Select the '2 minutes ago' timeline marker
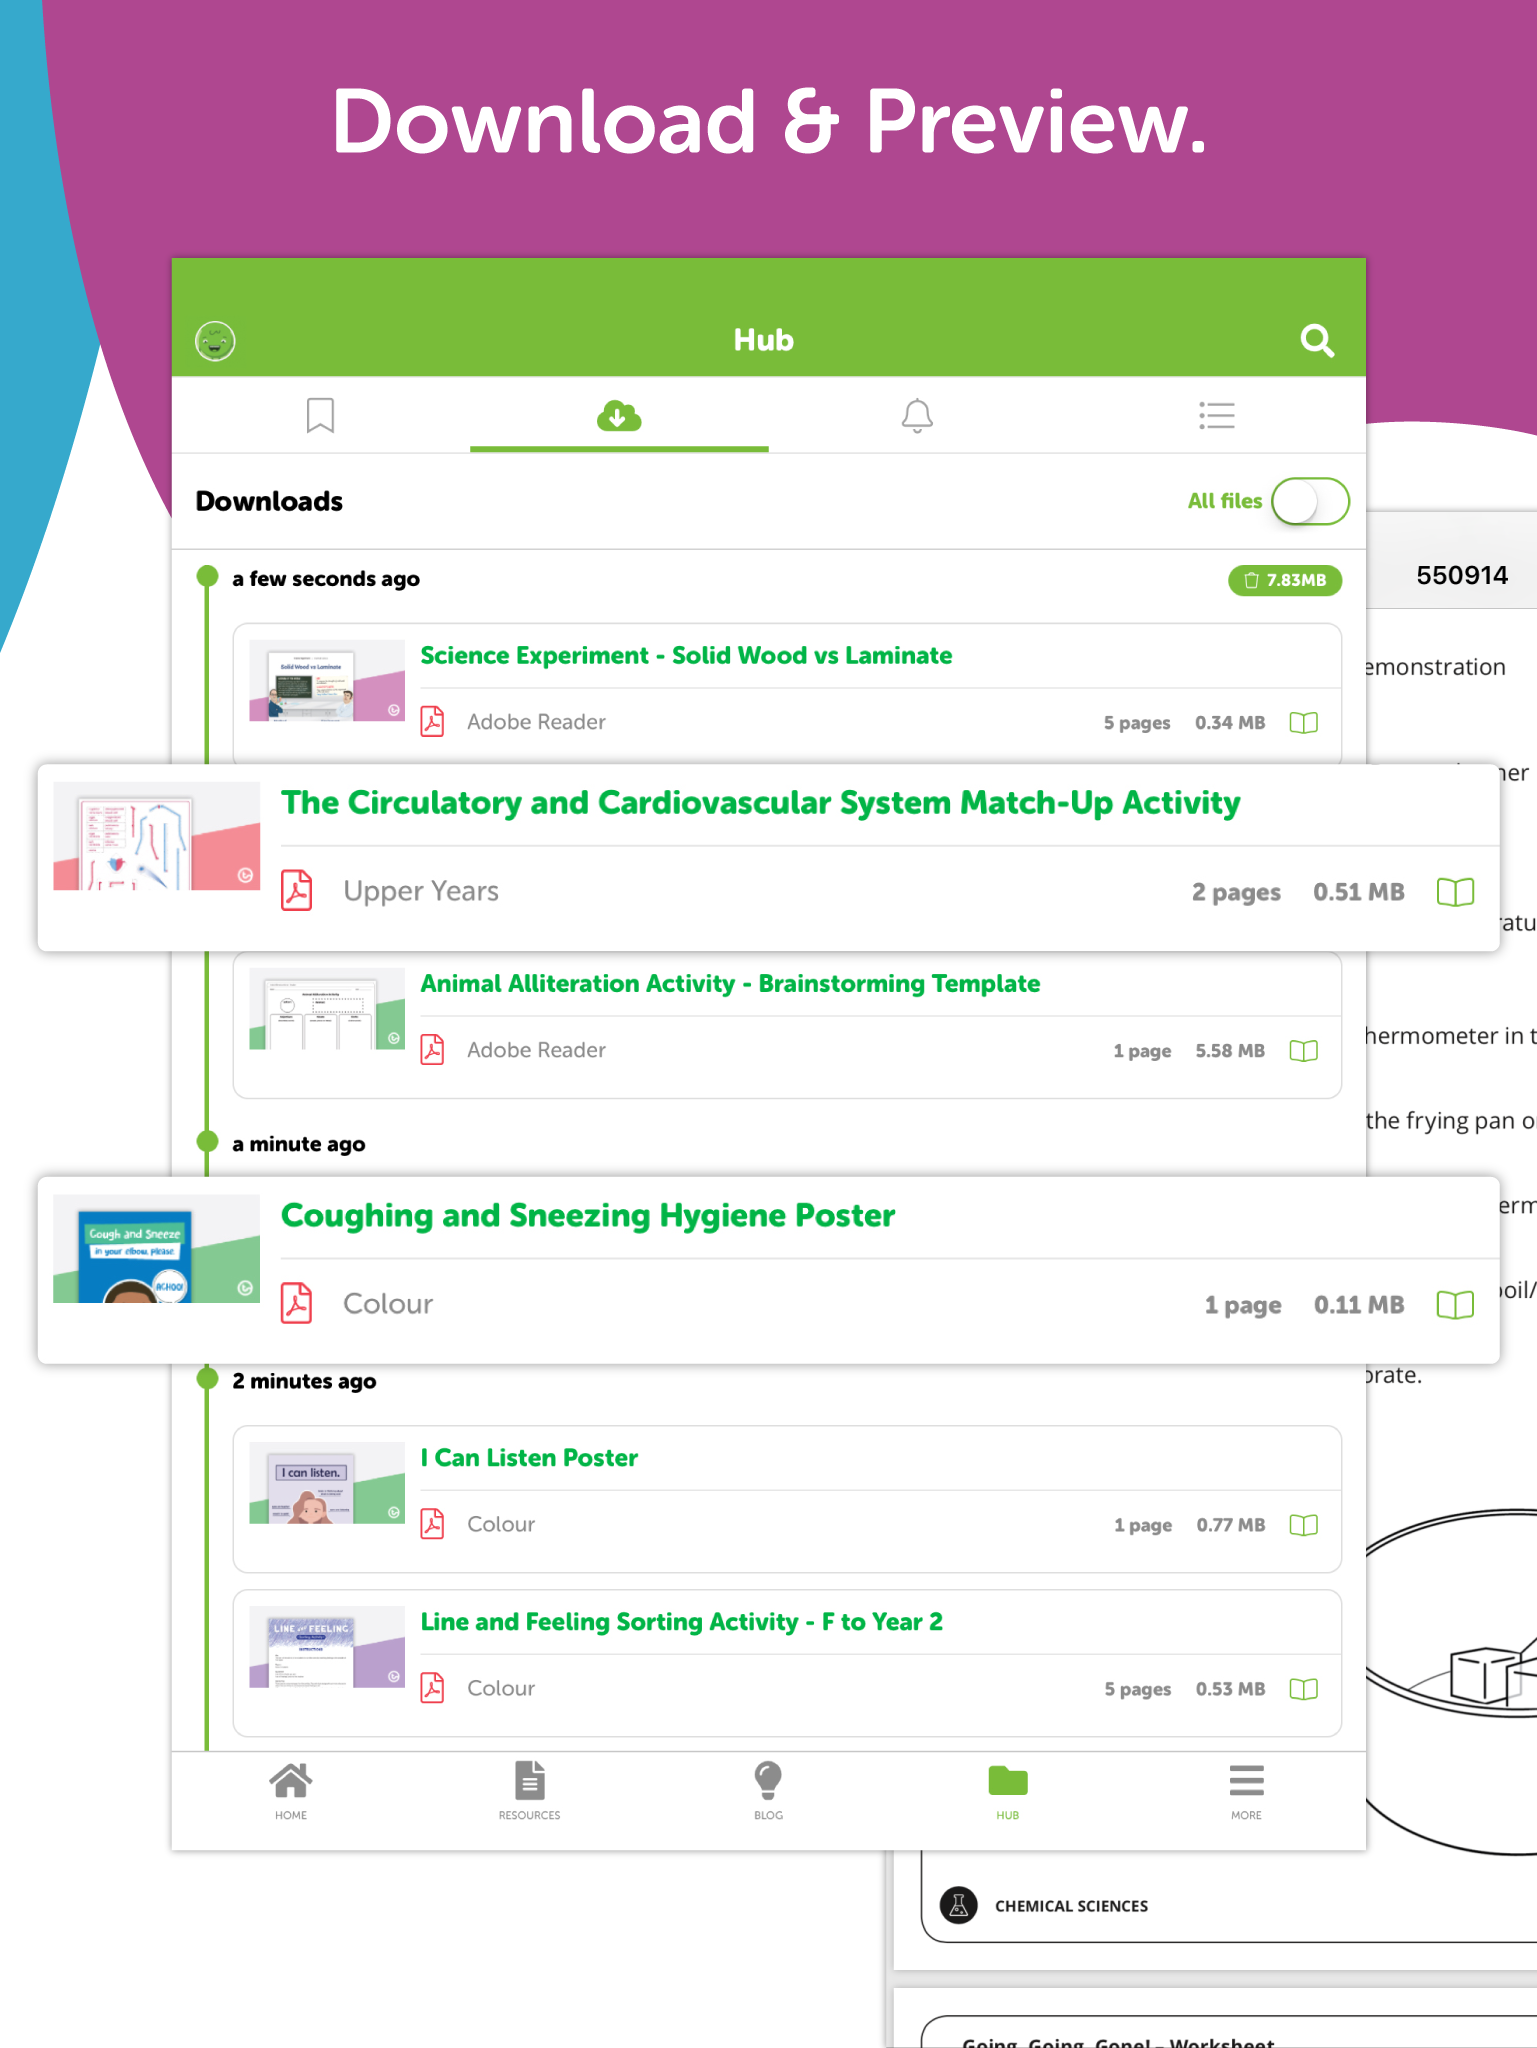1537x2048 pixels. 208,1378
